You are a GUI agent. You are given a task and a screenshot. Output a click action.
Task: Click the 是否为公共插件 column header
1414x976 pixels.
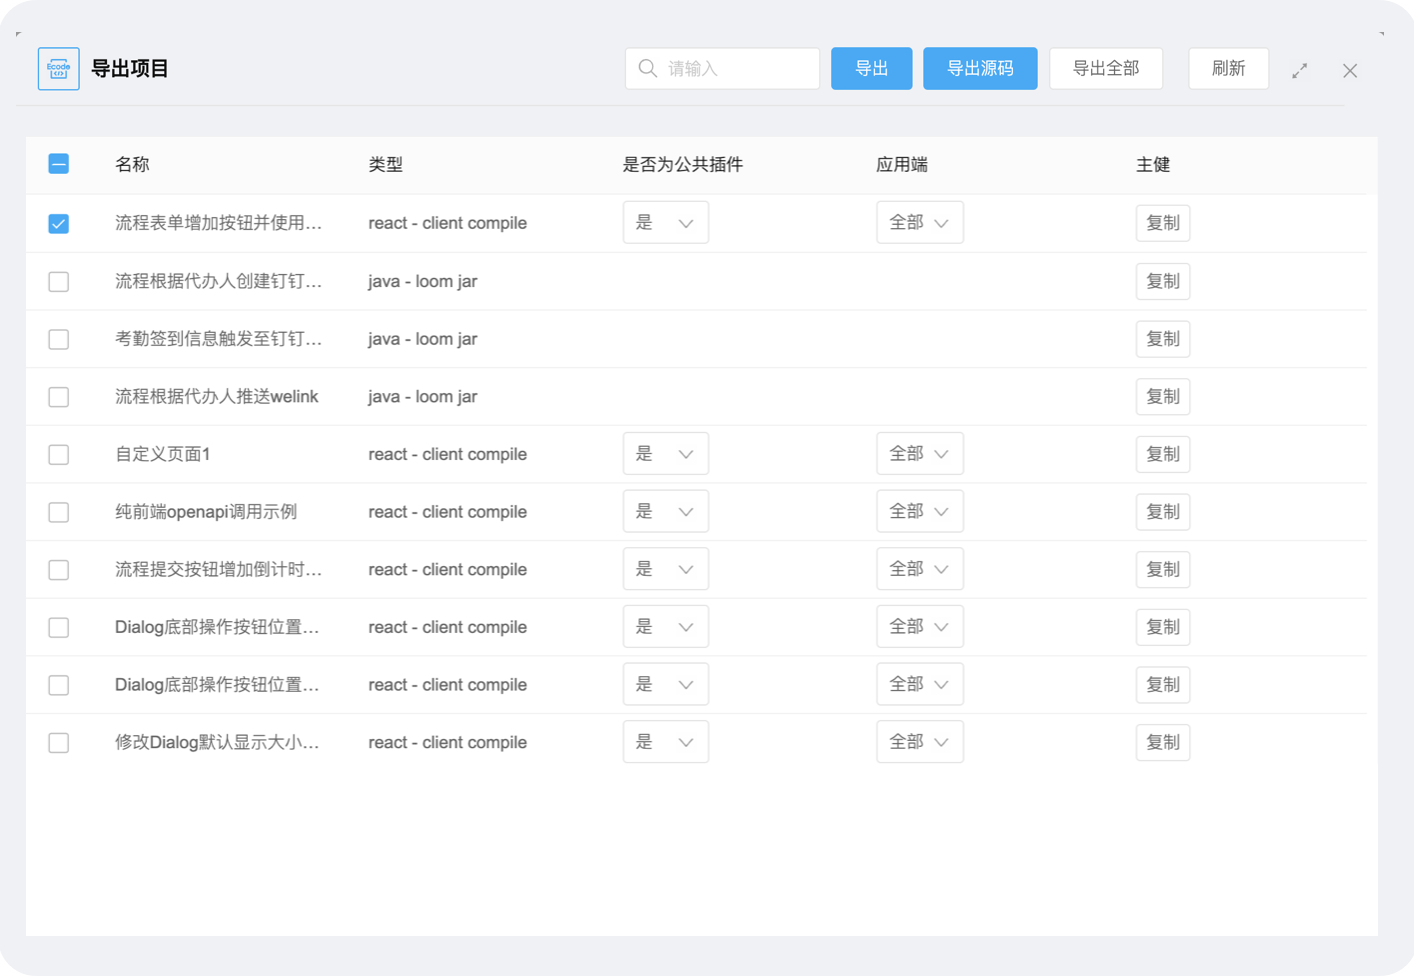(683, 164)
